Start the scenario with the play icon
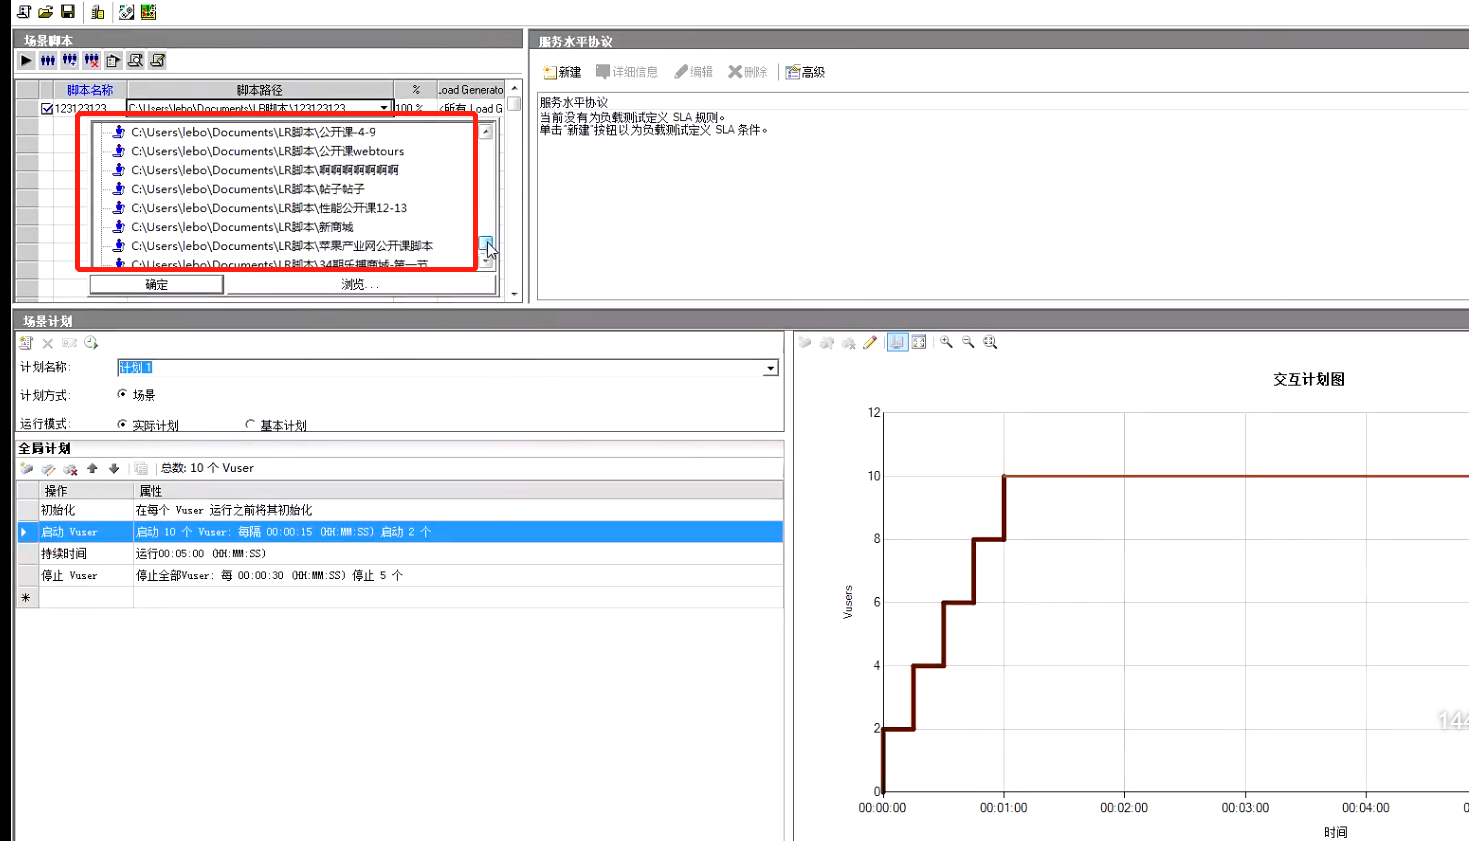This screenshot has width=1469, height=841. [x=26, y=61]
